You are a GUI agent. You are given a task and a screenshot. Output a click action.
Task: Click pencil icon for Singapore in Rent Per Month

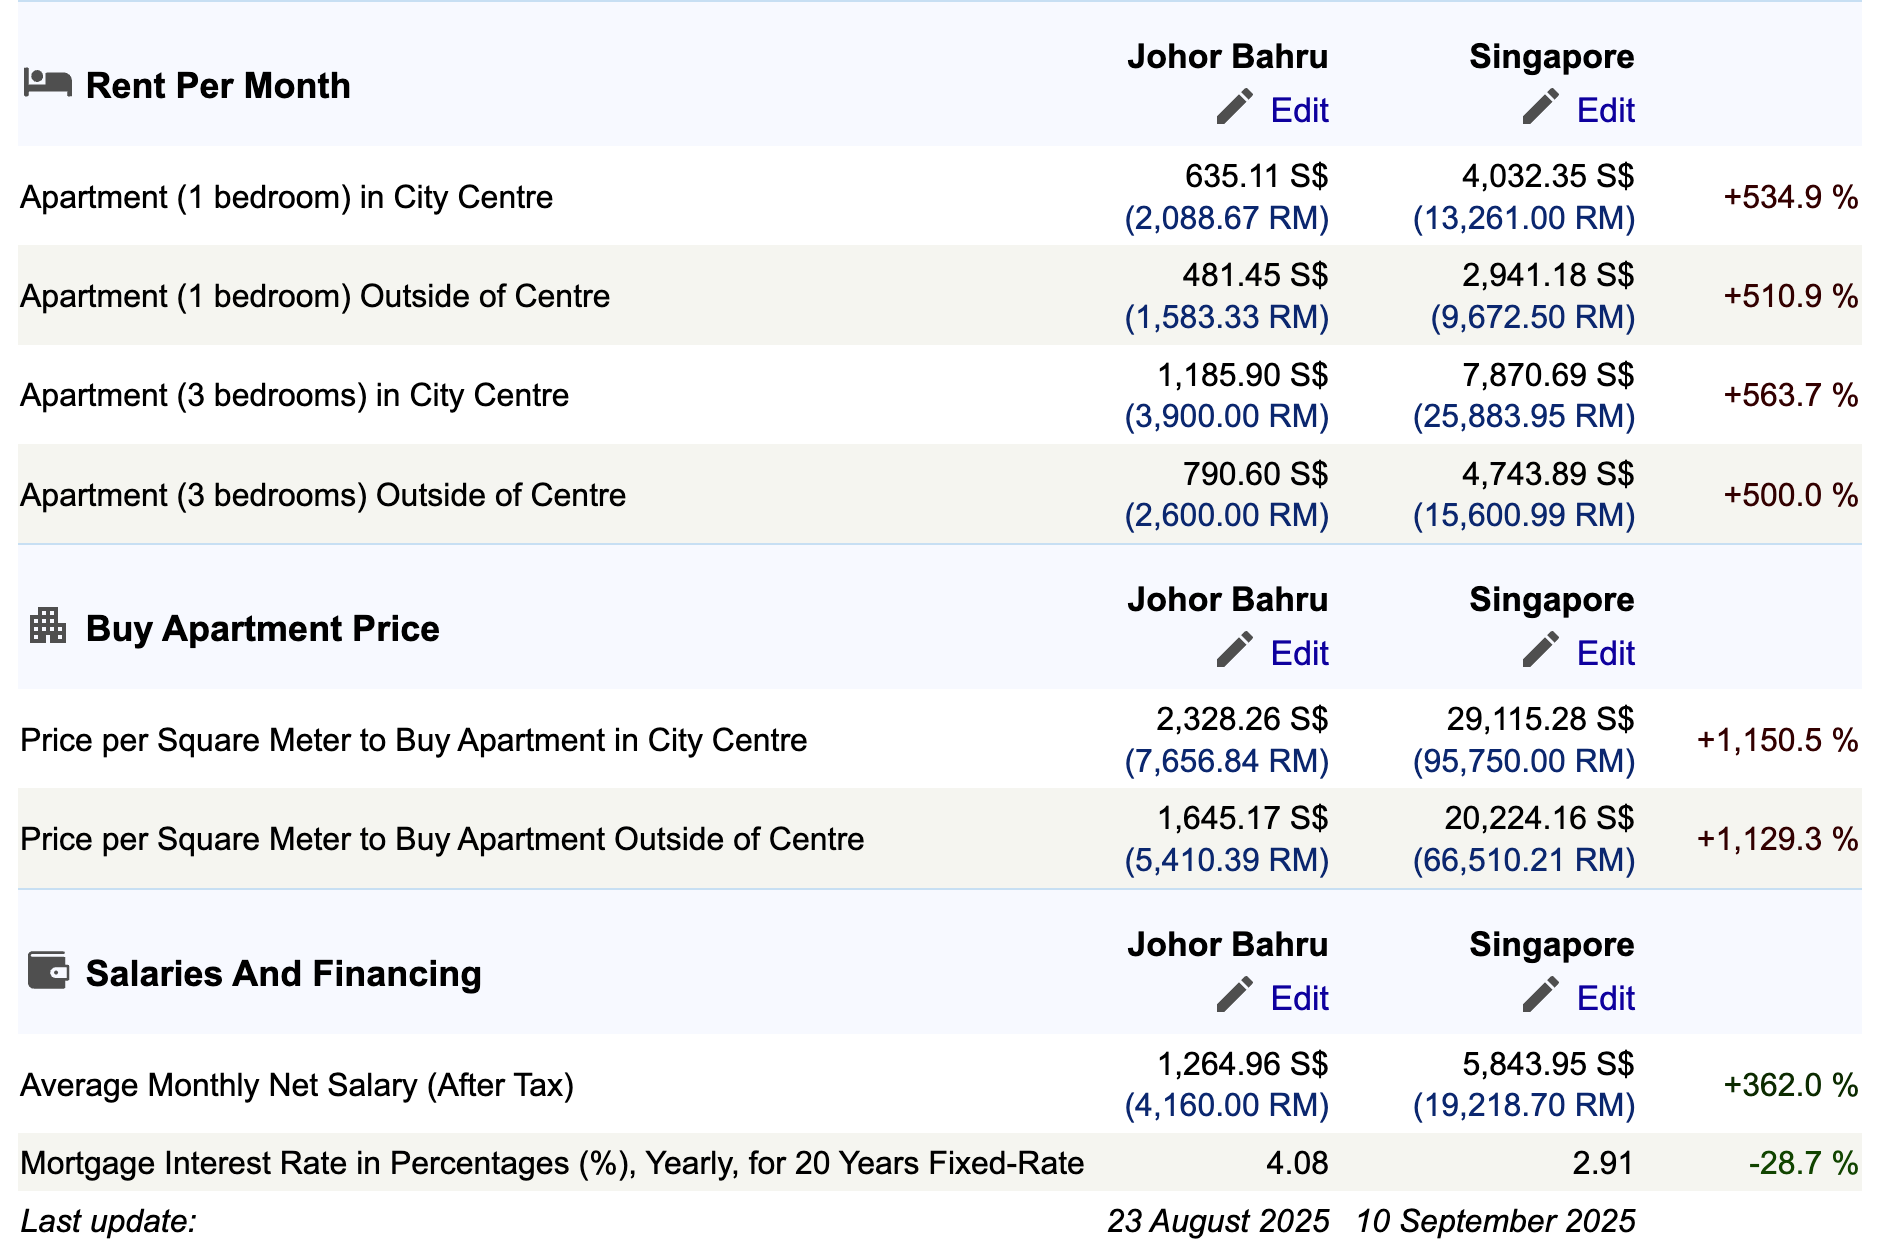[x=1541, y=107]
